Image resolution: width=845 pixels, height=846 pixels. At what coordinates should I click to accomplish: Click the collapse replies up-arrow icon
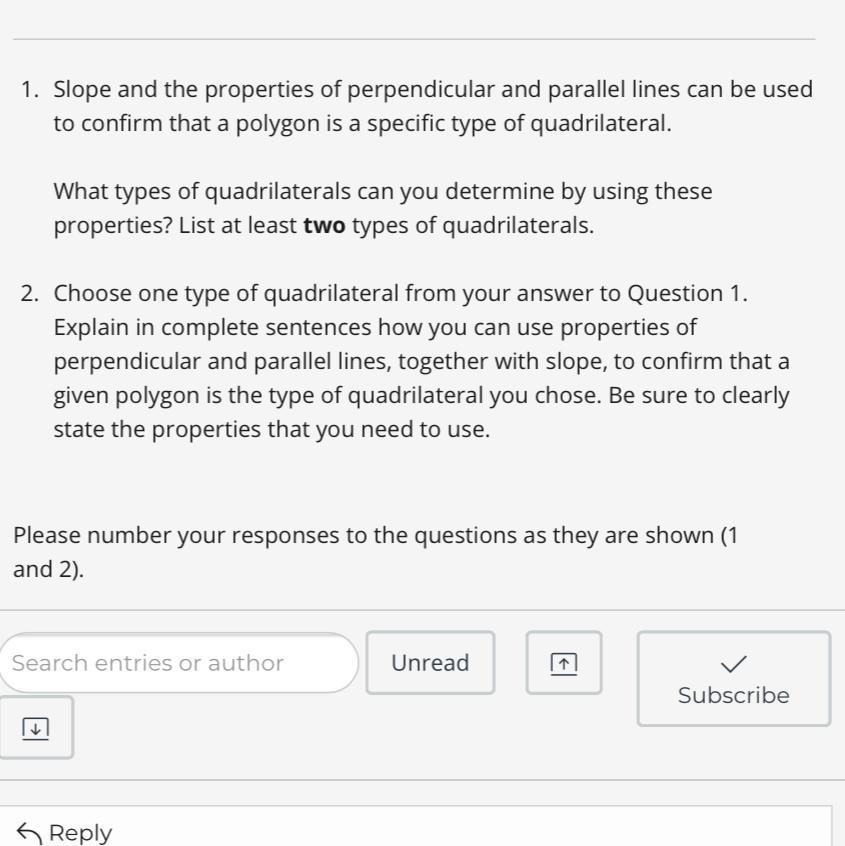(x=564, y=662)
